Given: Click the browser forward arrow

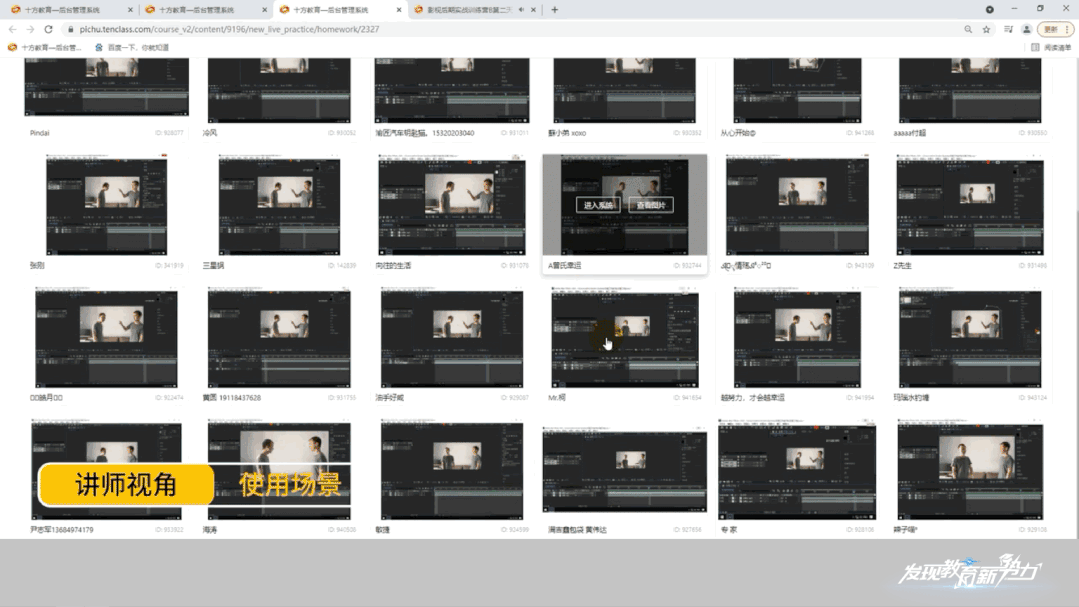Looking at the screenshot, I should pyautogui.click(x=30, y=30).
